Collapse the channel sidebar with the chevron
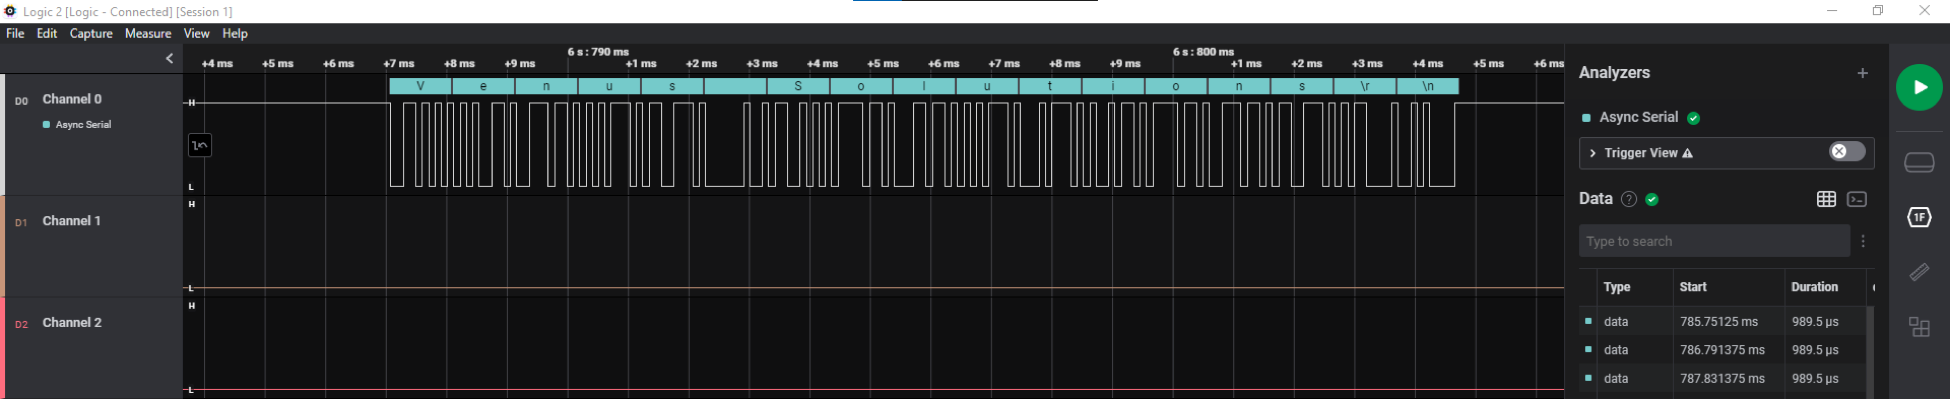 coord(169,58)
